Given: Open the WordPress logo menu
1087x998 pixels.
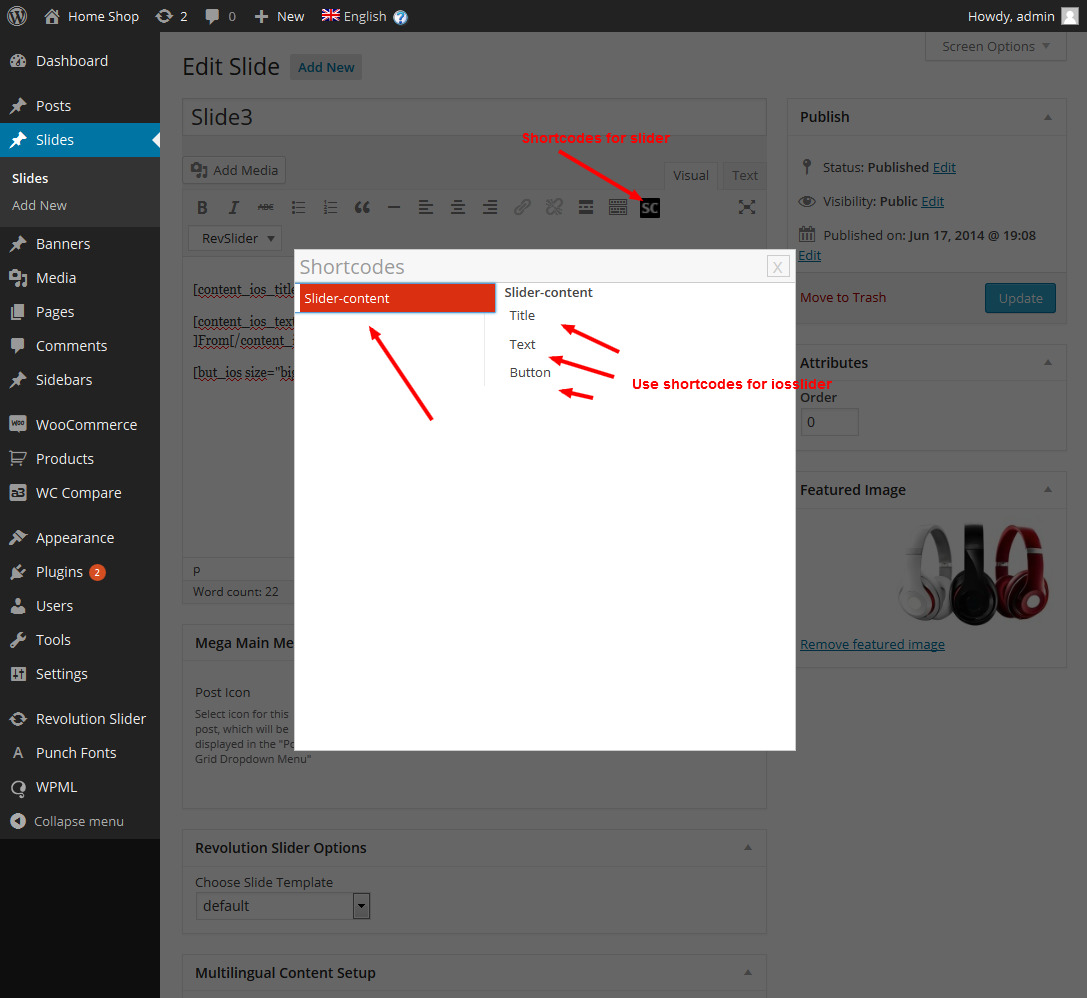Looking at the screenshot, I should (x=17, y=16).
